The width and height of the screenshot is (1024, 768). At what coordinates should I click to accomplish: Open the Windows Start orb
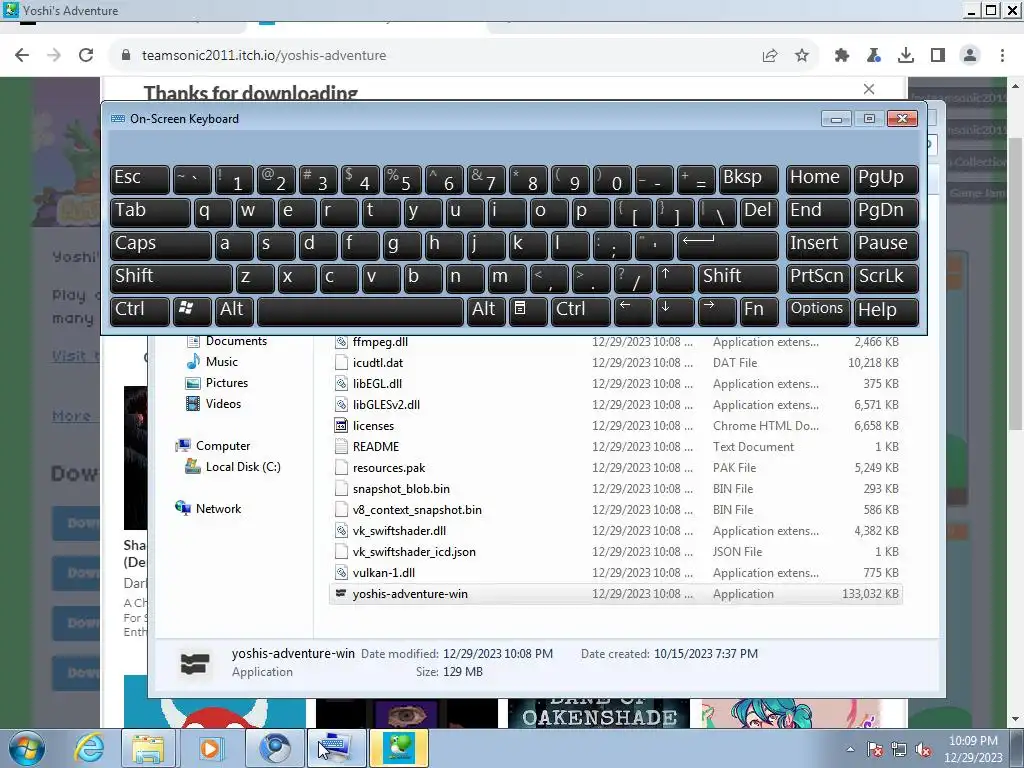pos(27,748)
